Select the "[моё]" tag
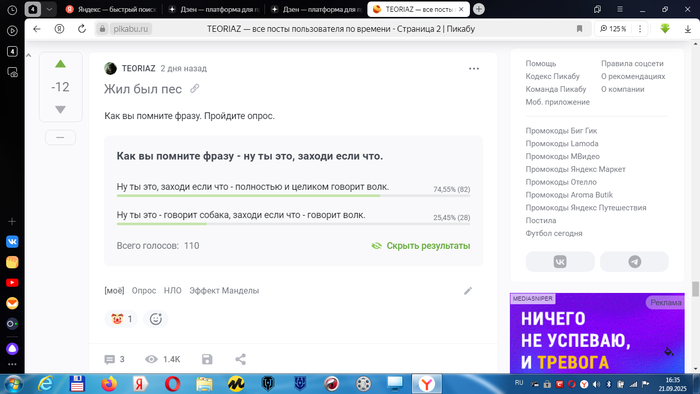This screenshot has height=394, width=700. 114,290
